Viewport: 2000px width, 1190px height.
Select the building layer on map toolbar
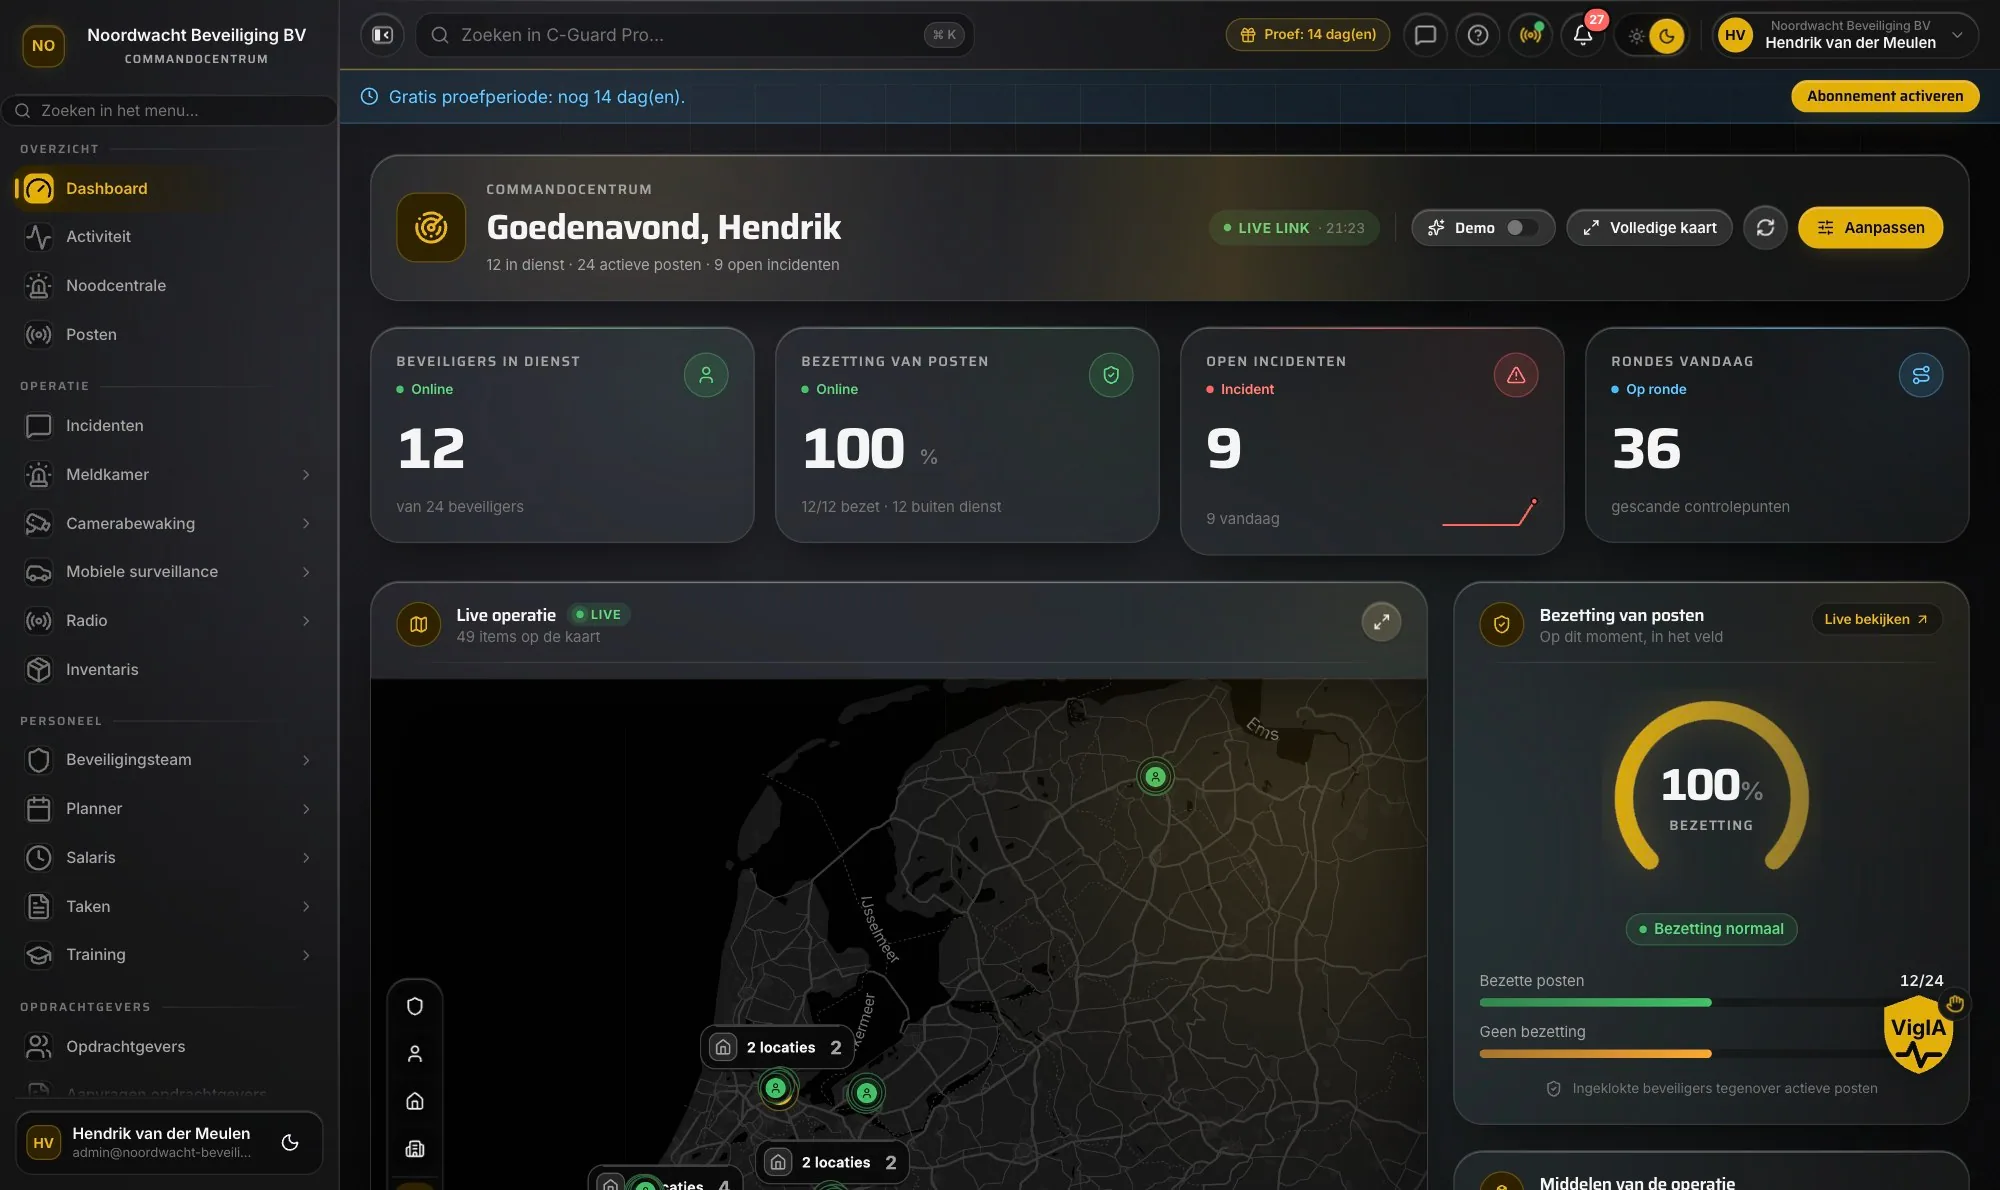(415, 1148)
